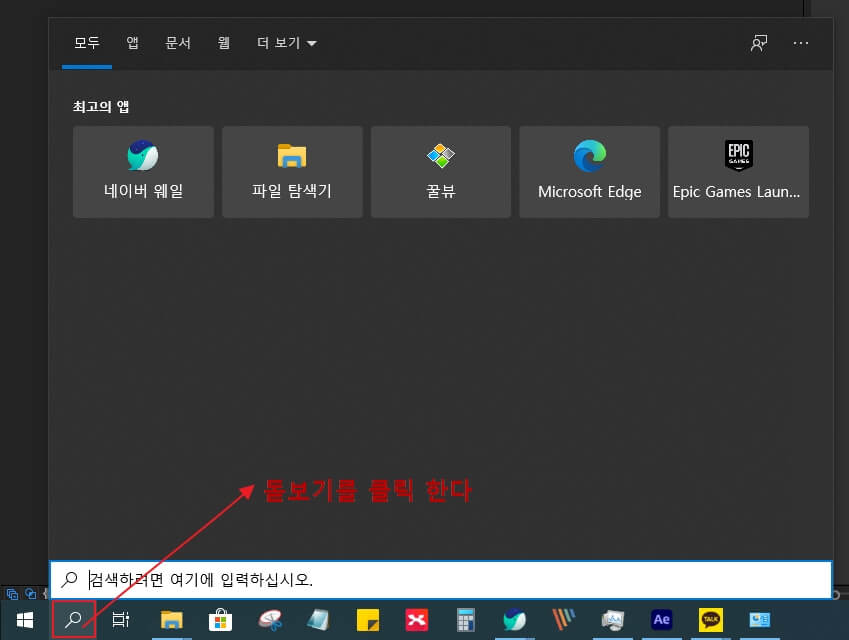Switch to the 앱 tab
849x640 pixels.
click(x=133, y=43)
